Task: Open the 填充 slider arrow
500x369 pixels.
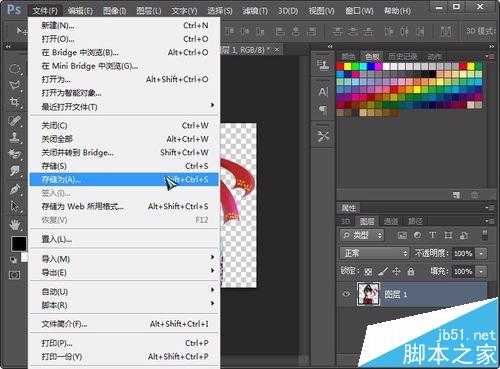Action: pyautogui.click(x=481, y=272)
